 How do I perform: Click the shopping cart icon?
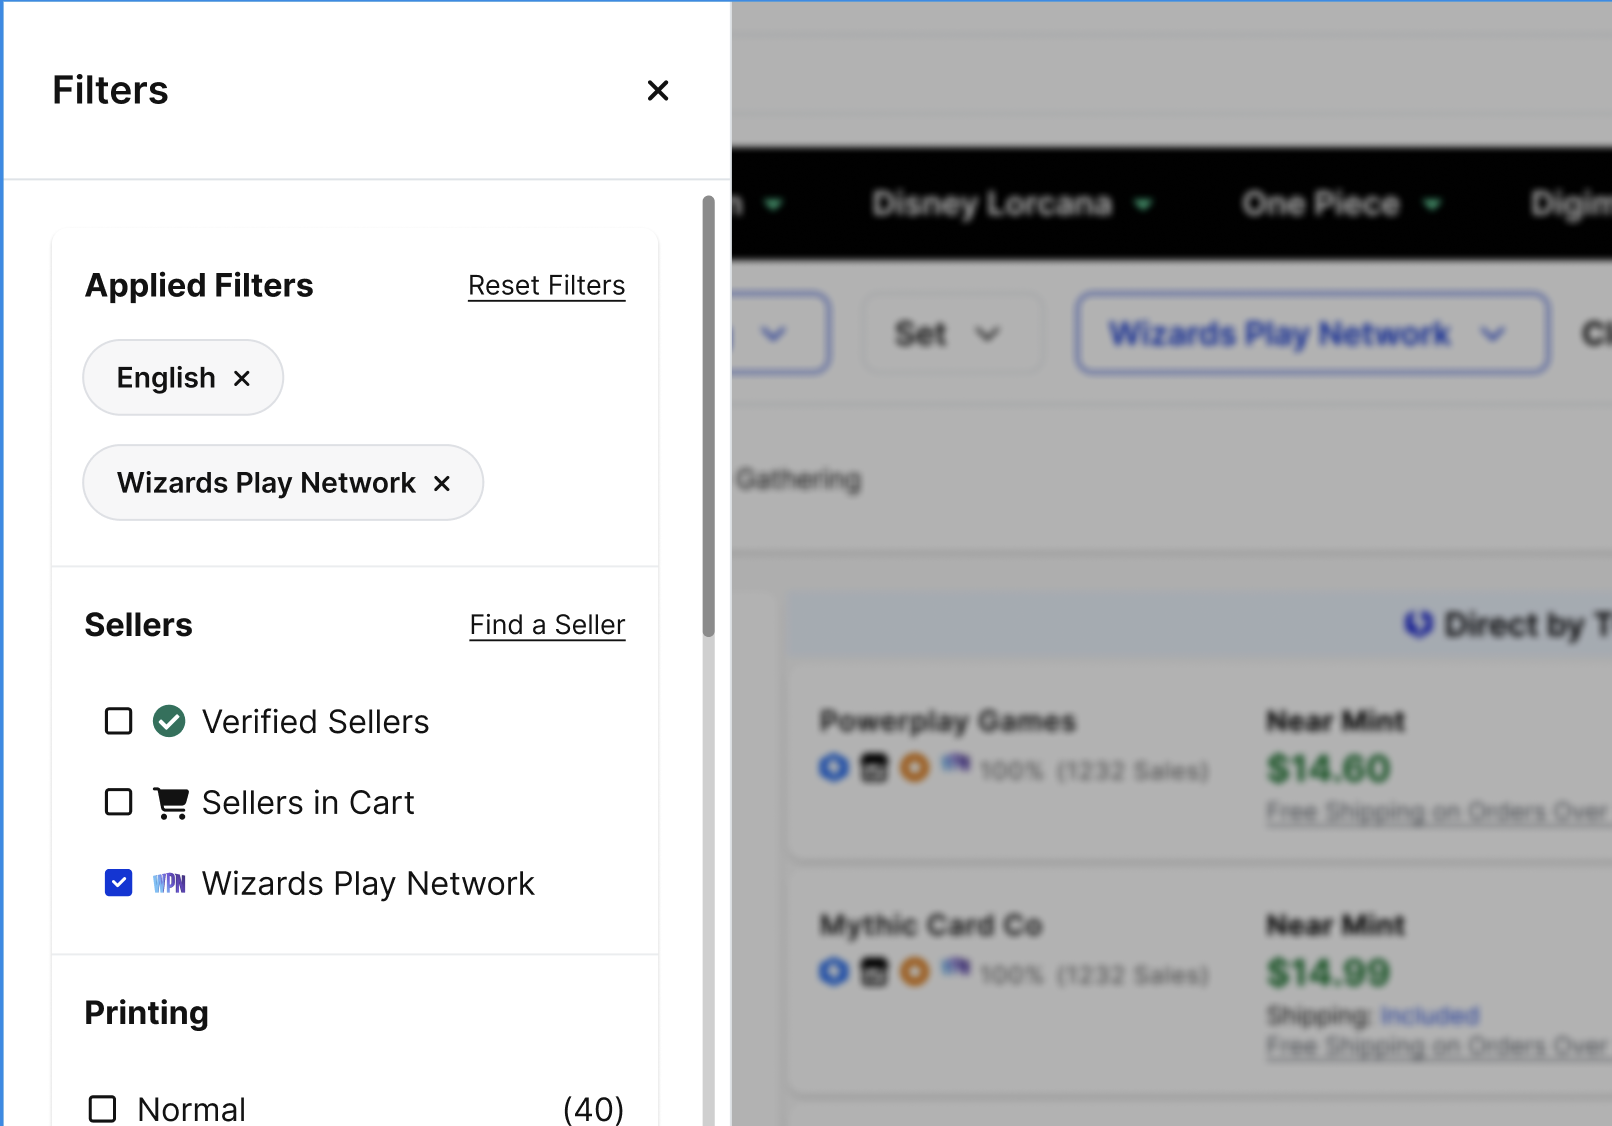(171, 803)
